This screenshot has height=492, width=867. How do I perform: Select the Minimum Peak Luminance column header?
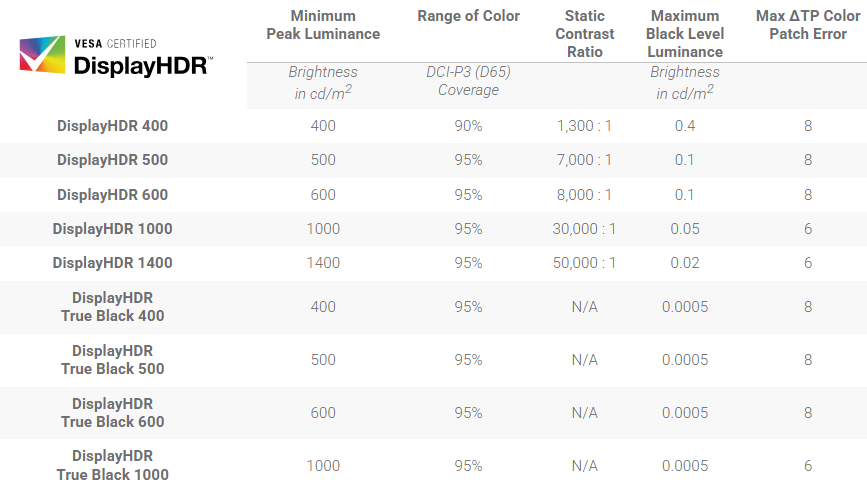[323, 25]
